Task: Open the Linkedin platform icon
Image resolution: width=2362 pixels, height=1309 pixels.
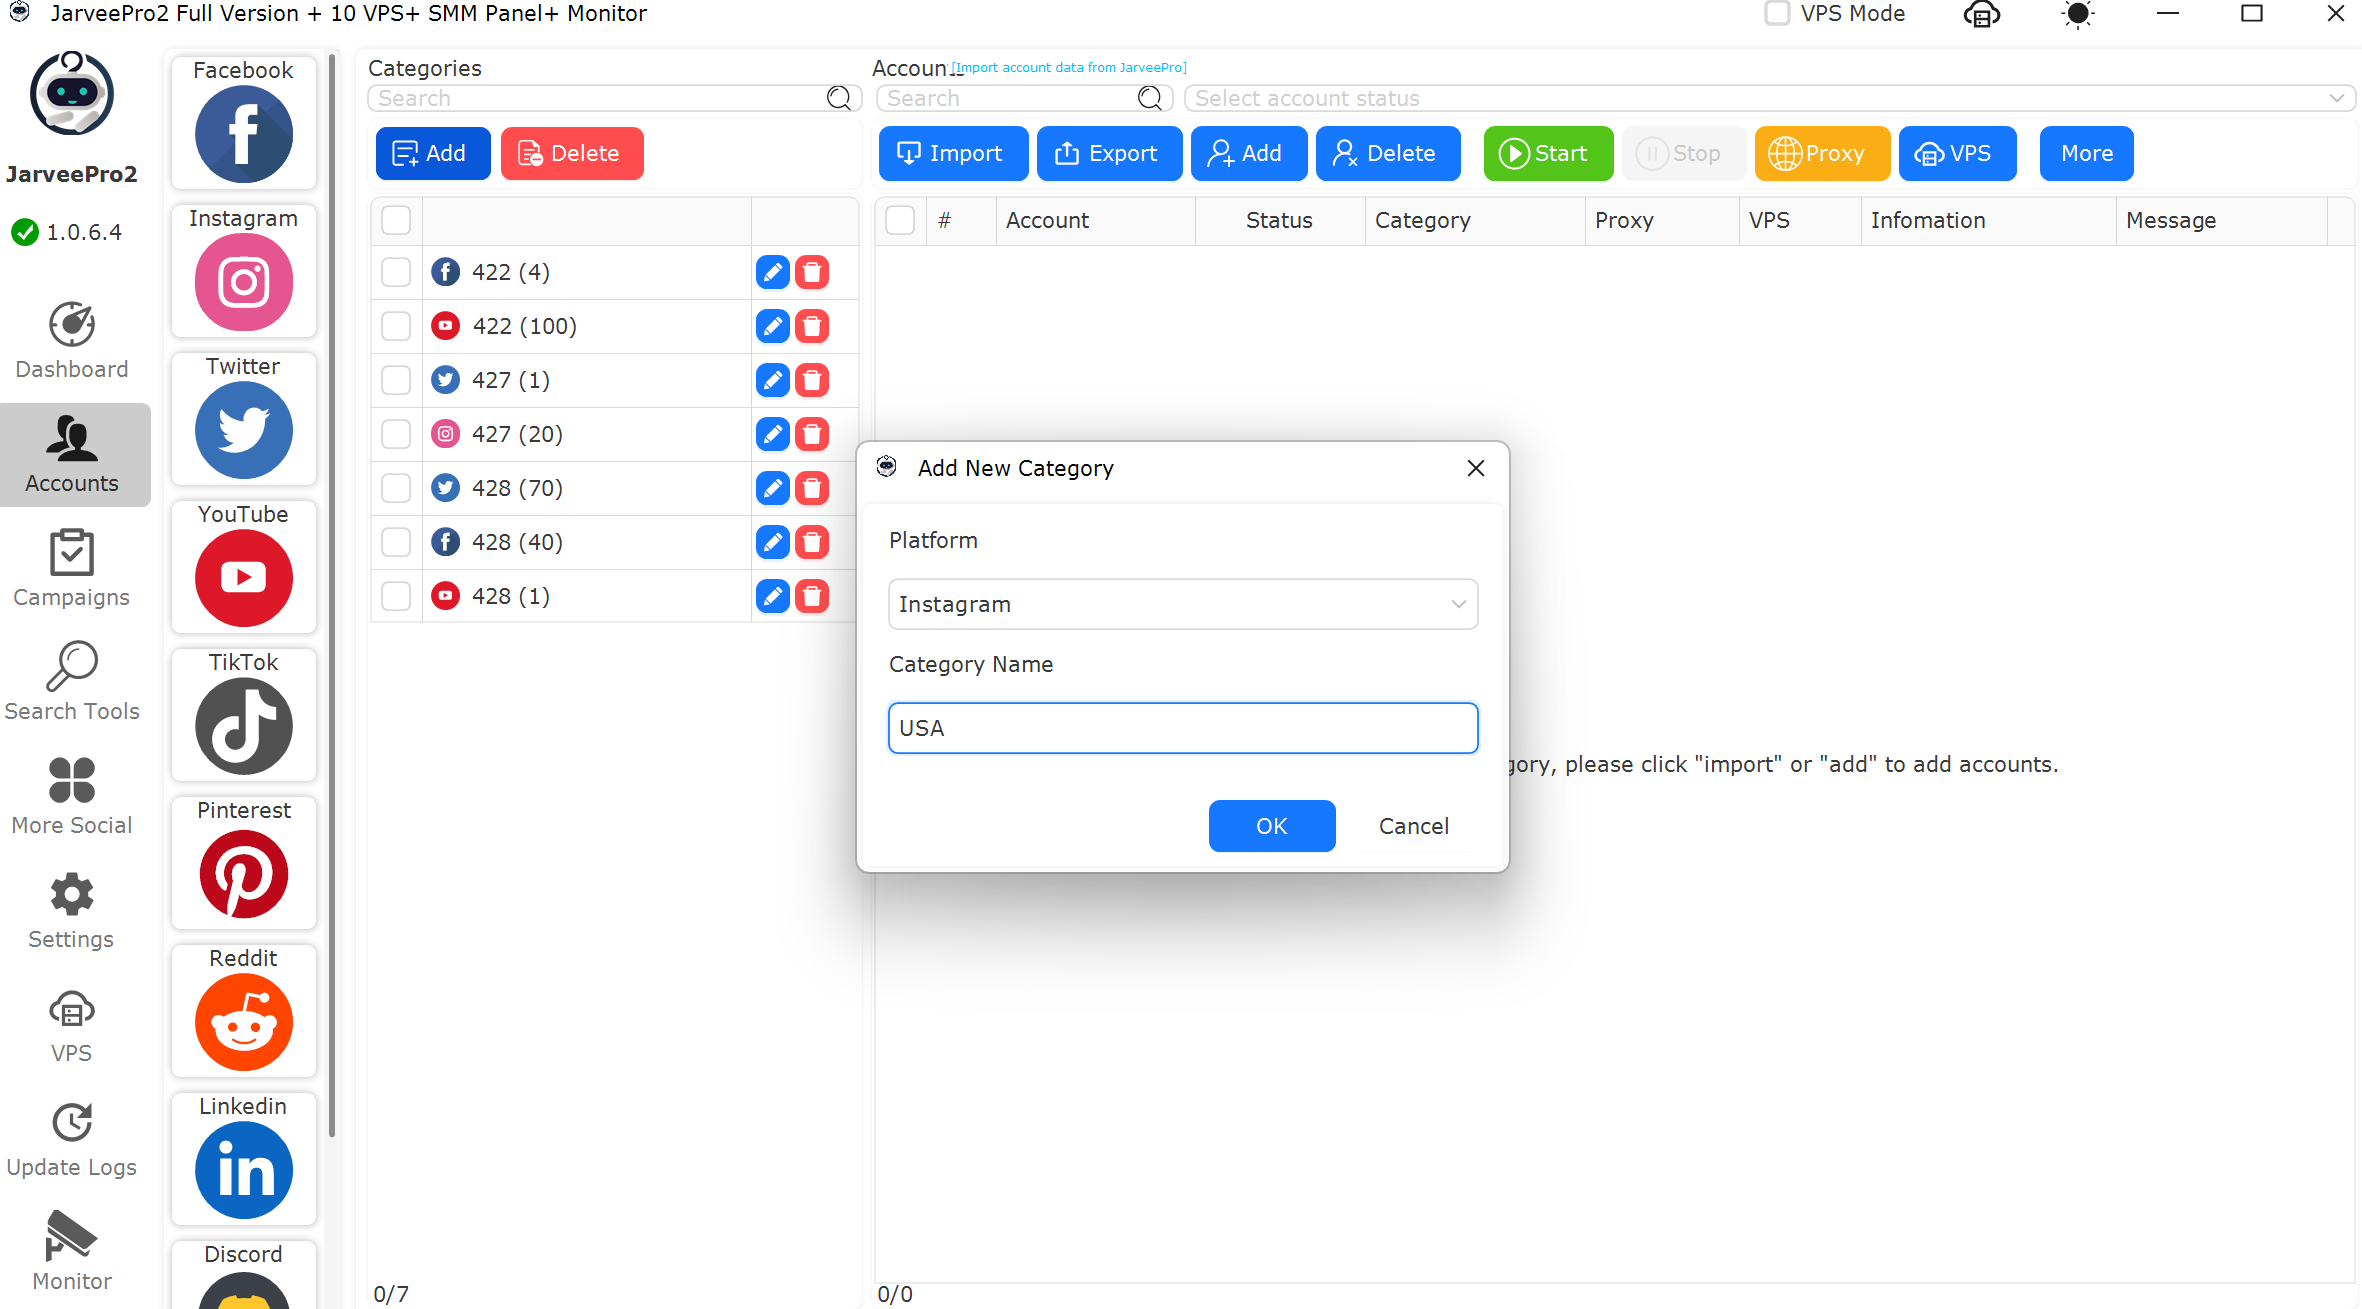Action: coord(244,1170)
